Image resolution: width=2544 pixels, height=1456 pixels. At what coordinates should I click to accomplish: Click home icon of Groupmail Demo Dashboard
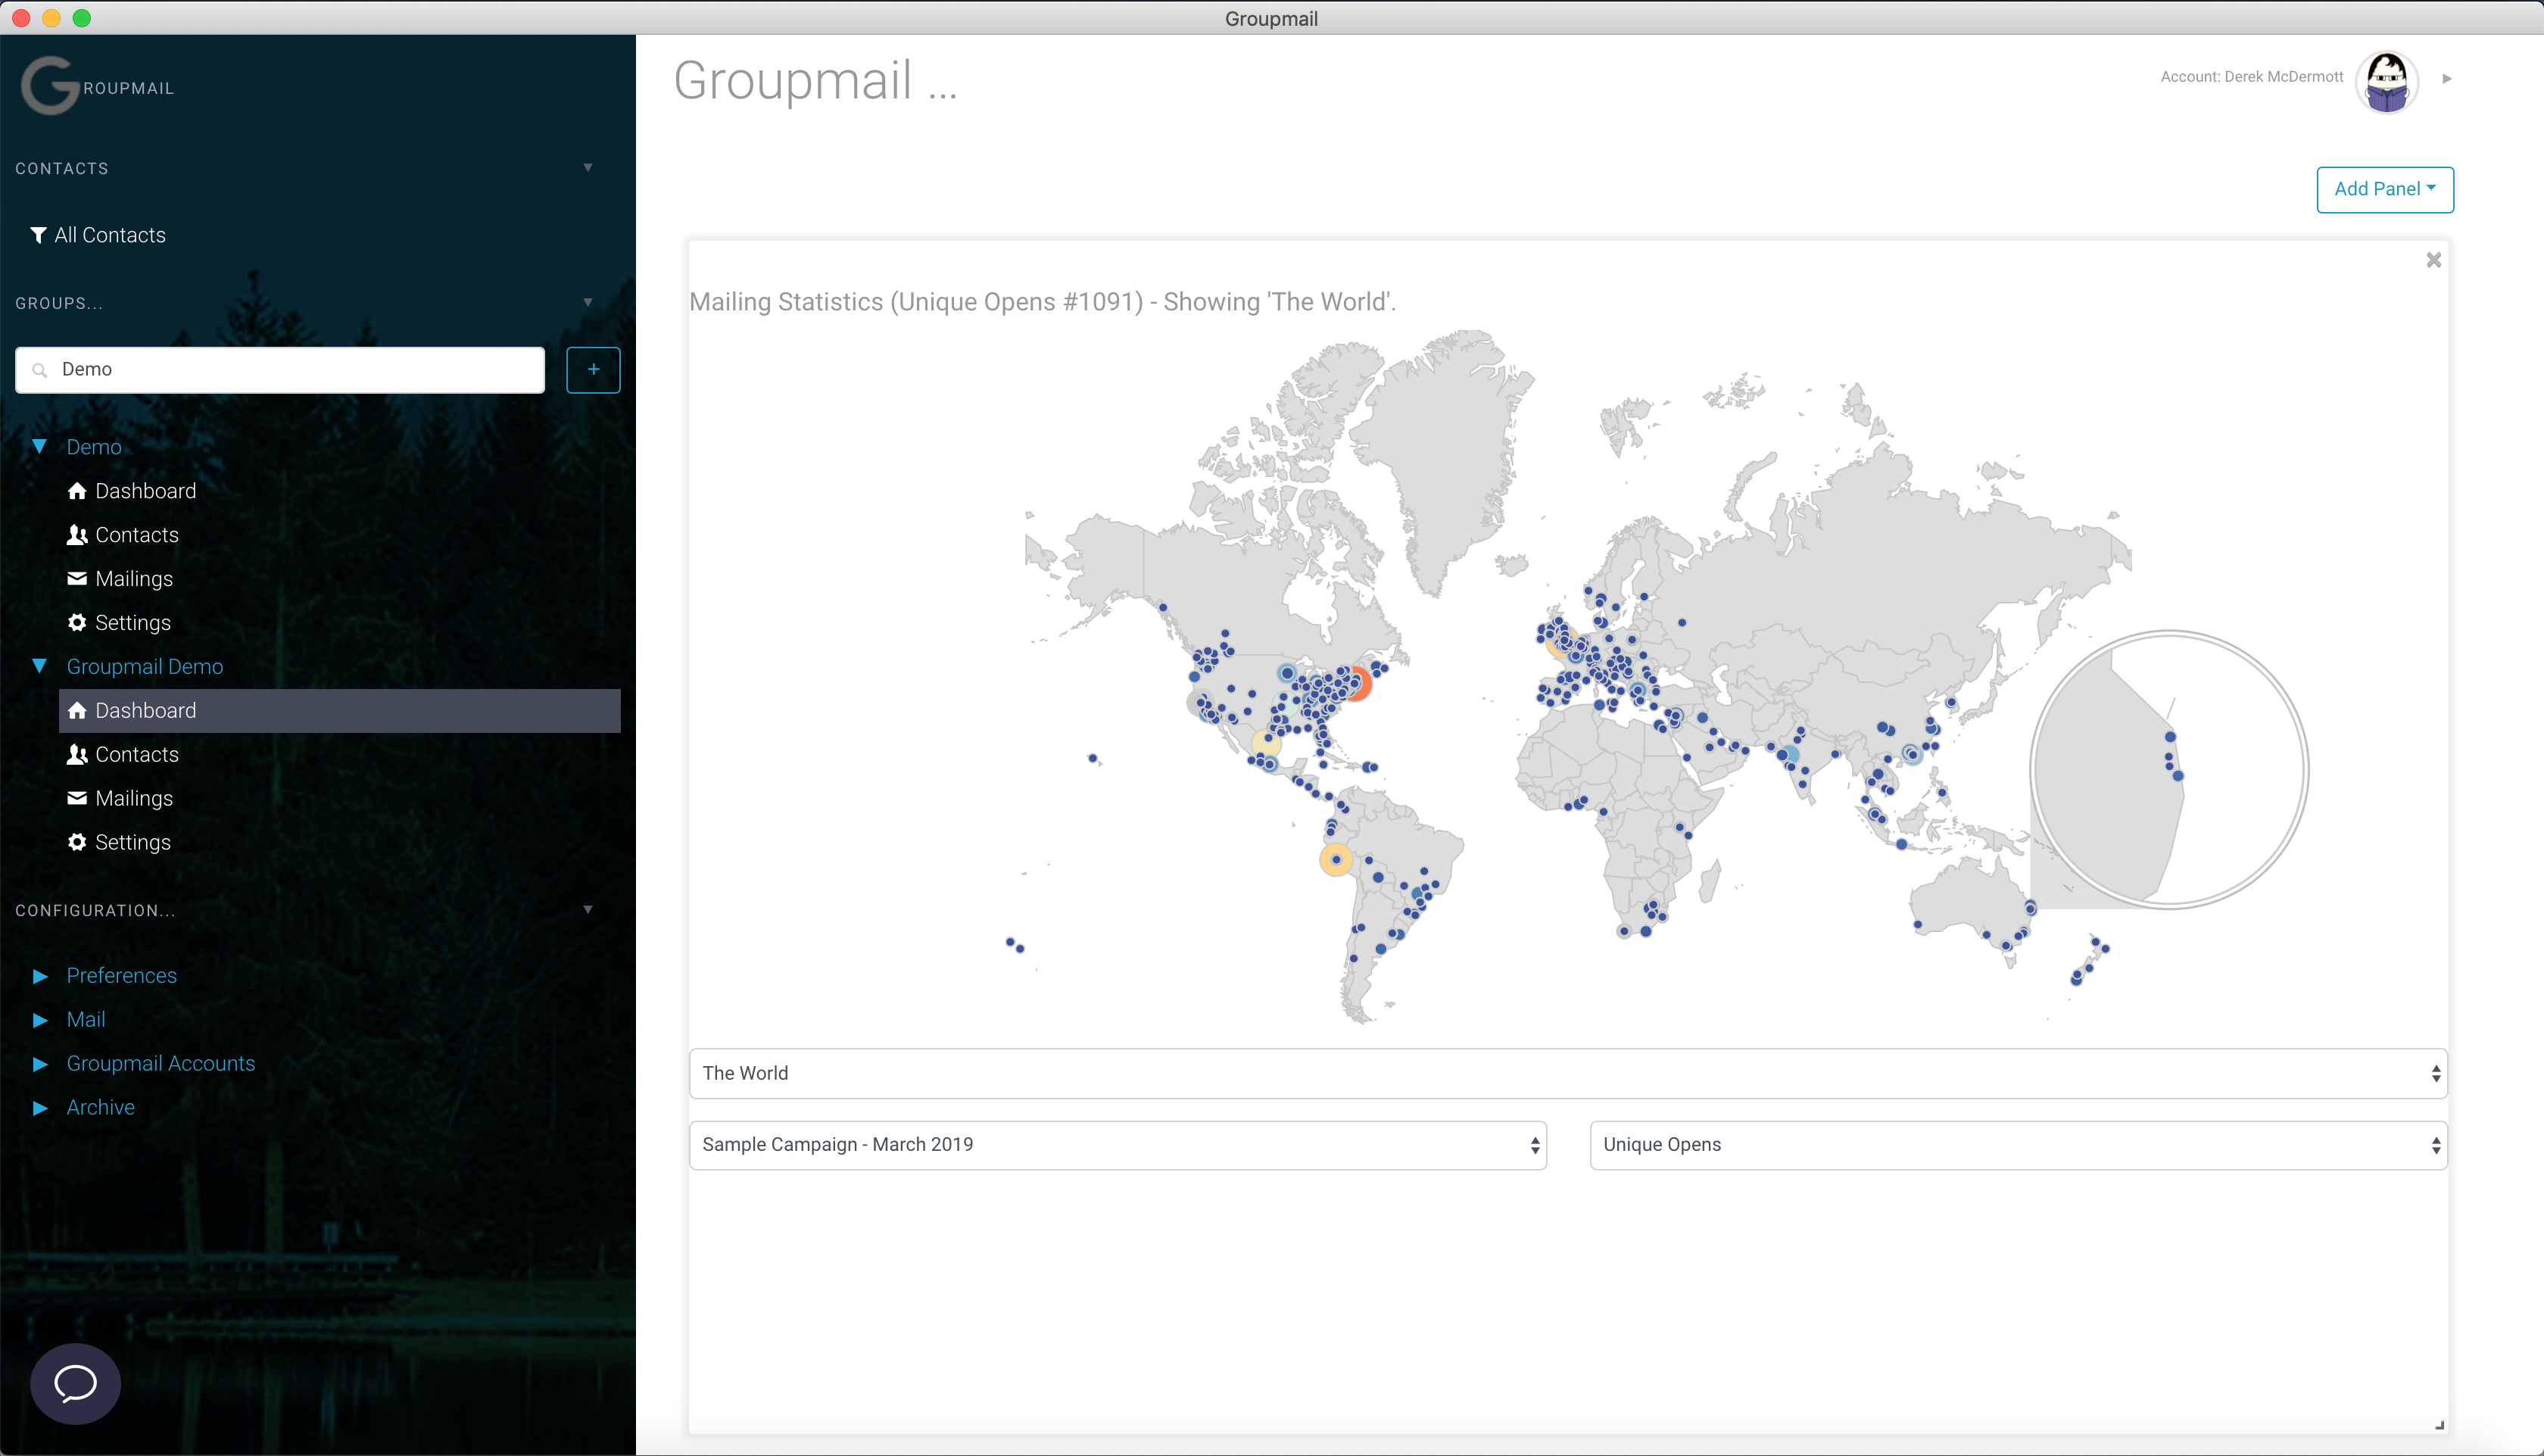point(77,711)
